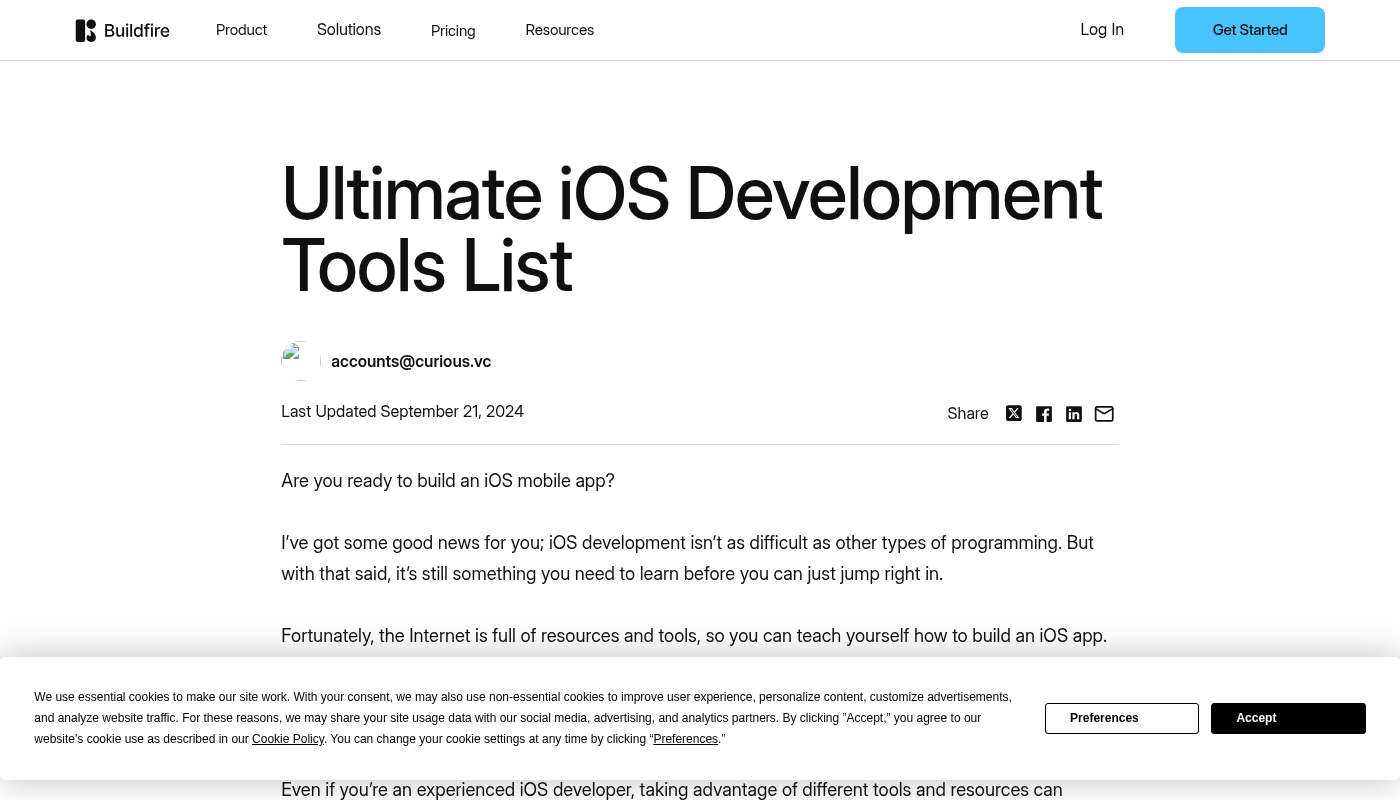
Task: Click the underlined Preferences link in the cookie text
Action: pos(686,739)
